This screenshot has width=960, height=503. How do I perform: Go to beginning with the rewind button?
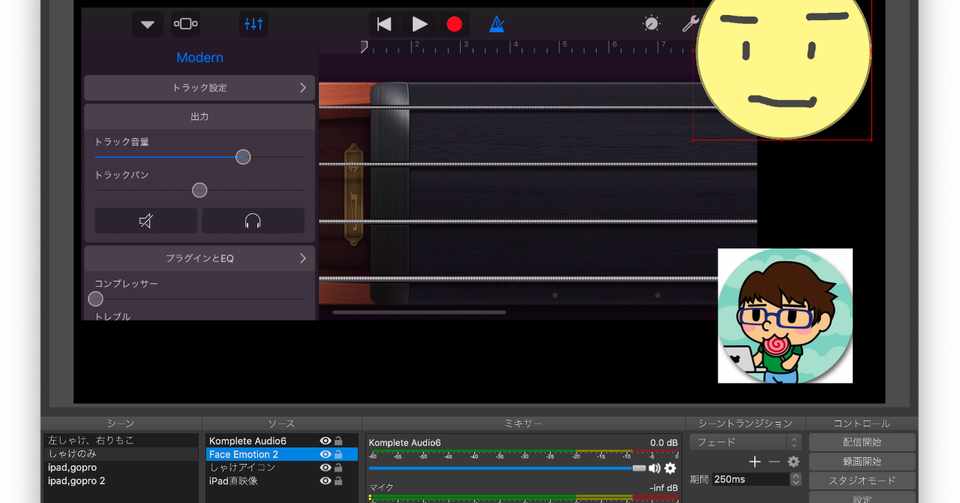384,24
